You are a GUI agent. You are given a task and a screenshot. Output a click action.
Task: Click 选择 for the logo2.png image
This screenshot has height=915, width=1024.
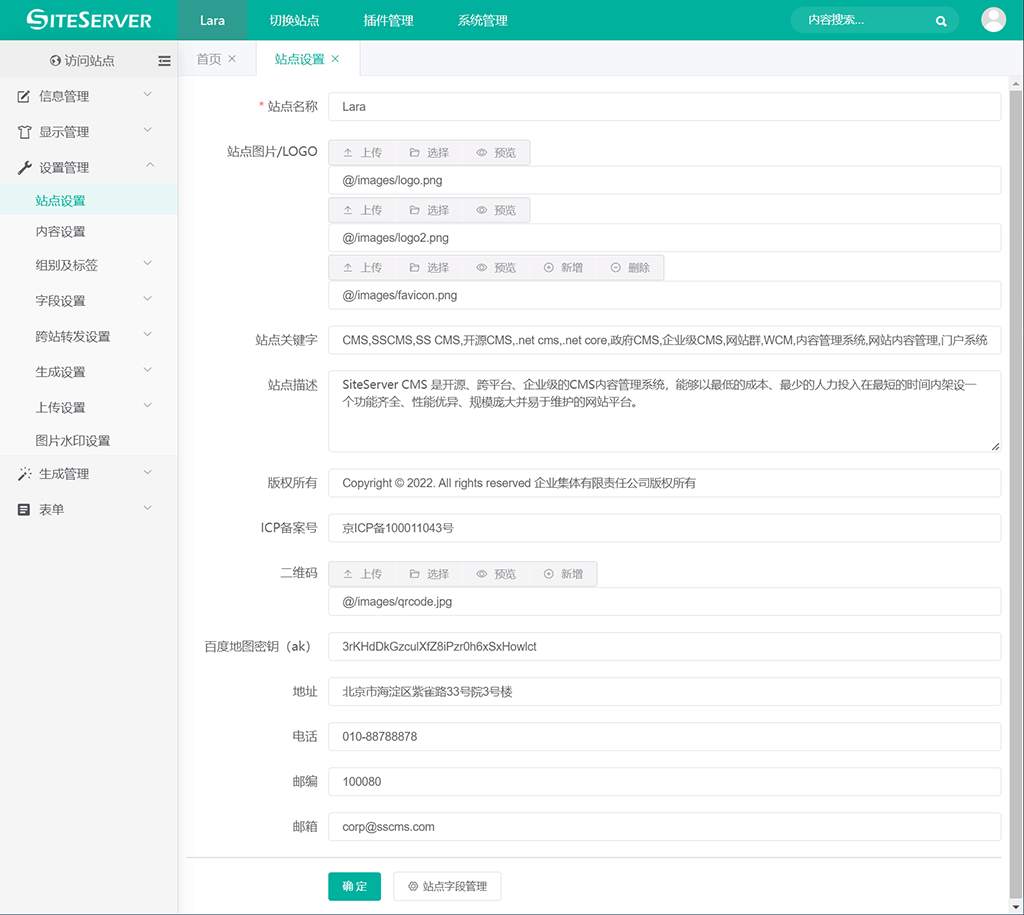point(429,210)
